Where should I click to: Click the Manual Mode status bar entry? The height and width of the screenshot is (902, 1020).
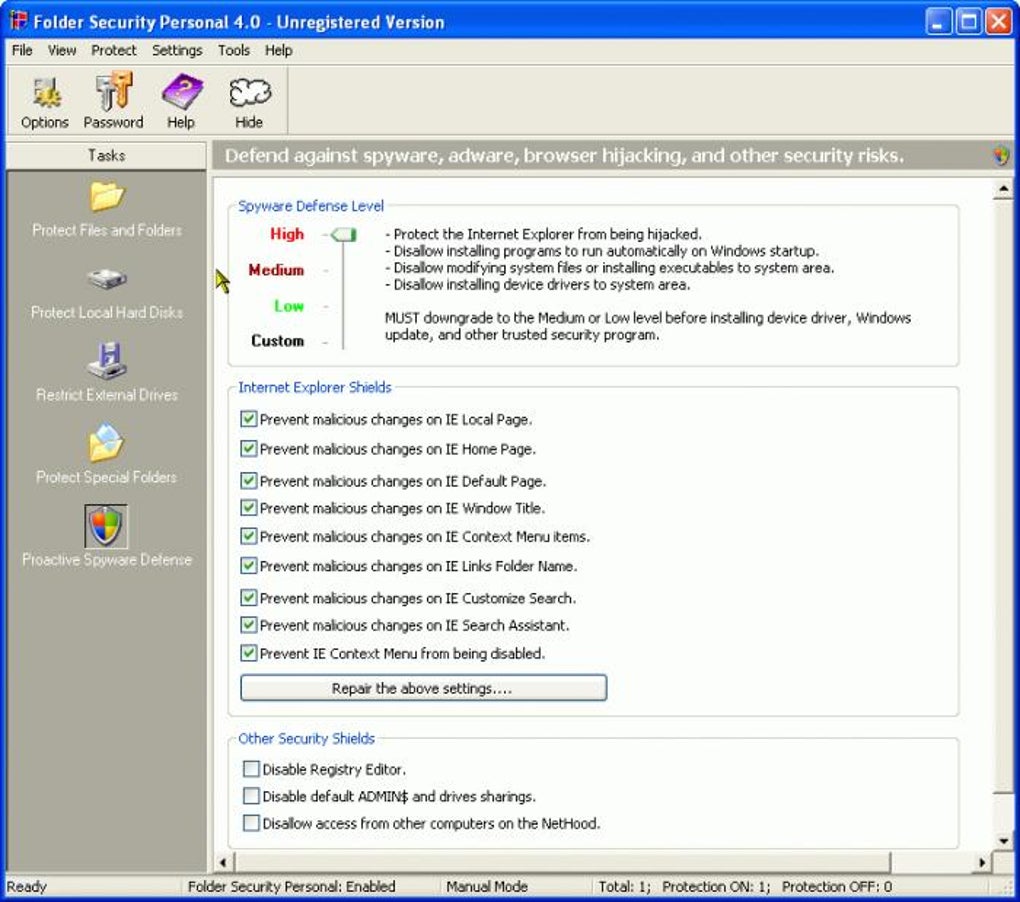[x=487, y=886]
